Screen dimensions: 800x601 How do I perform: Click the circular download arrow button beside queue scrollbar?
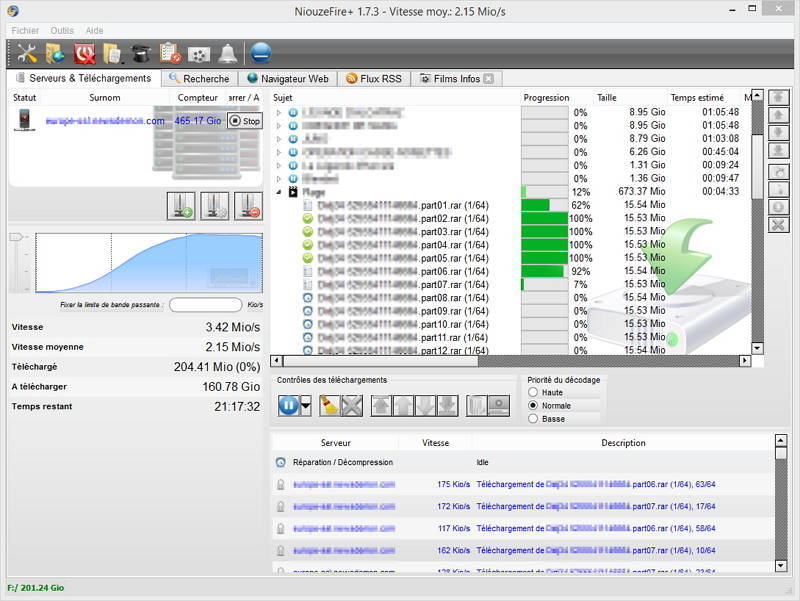tap(779, 207)
